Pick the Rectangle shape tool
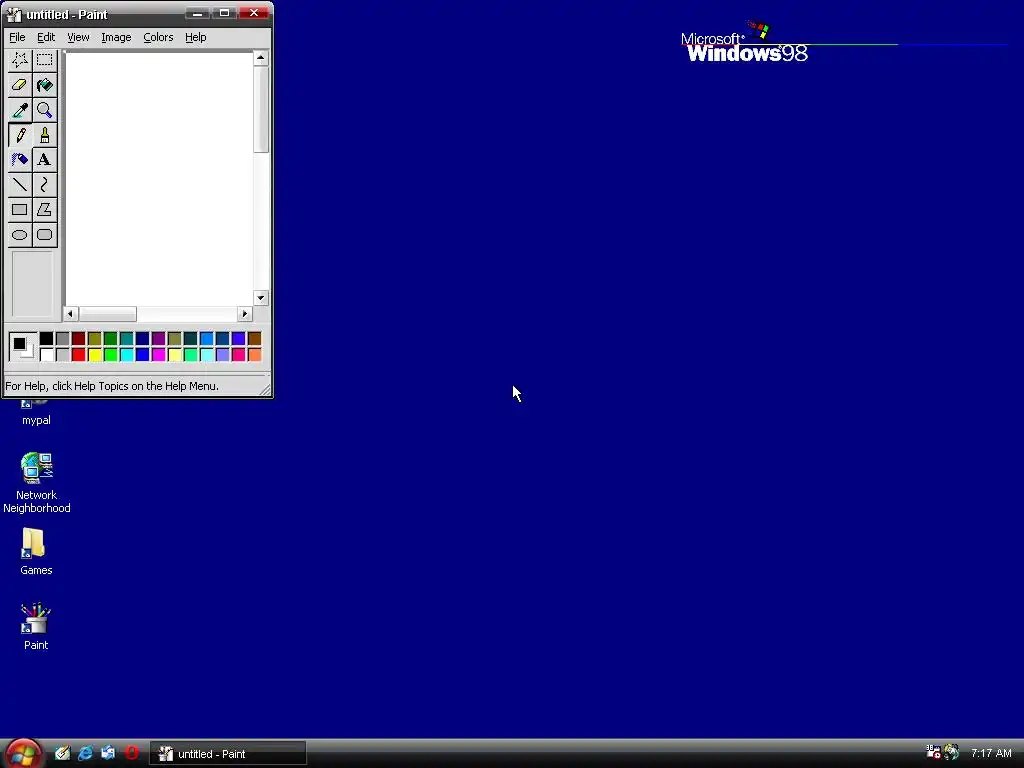The width and height of the screenshot is (1024, 768). tap(20, 210)
